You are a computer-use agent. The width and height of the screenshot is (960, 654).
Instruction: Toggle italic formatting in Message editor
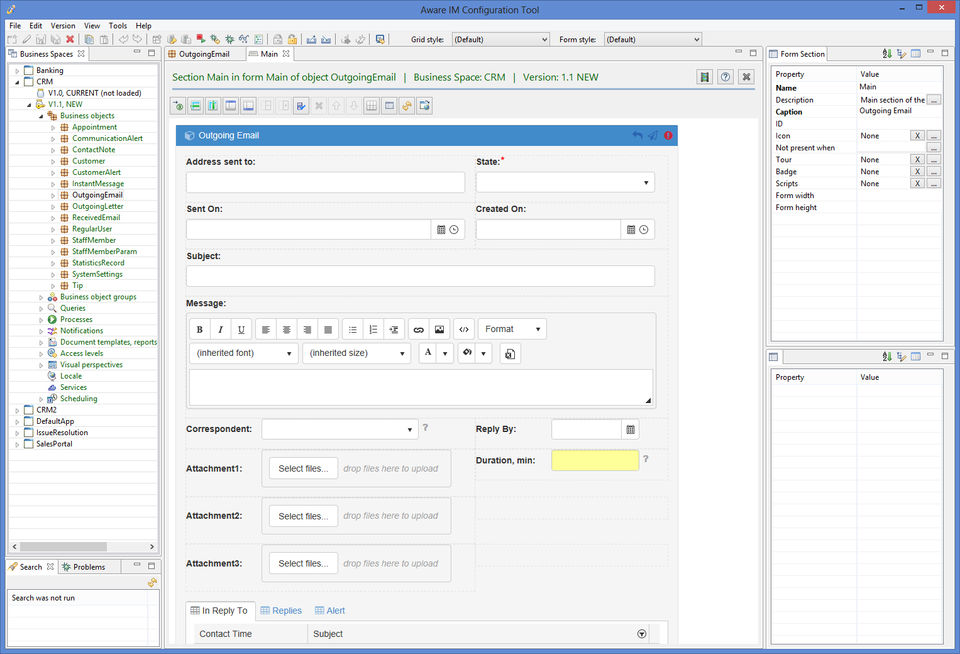(220, 329)
